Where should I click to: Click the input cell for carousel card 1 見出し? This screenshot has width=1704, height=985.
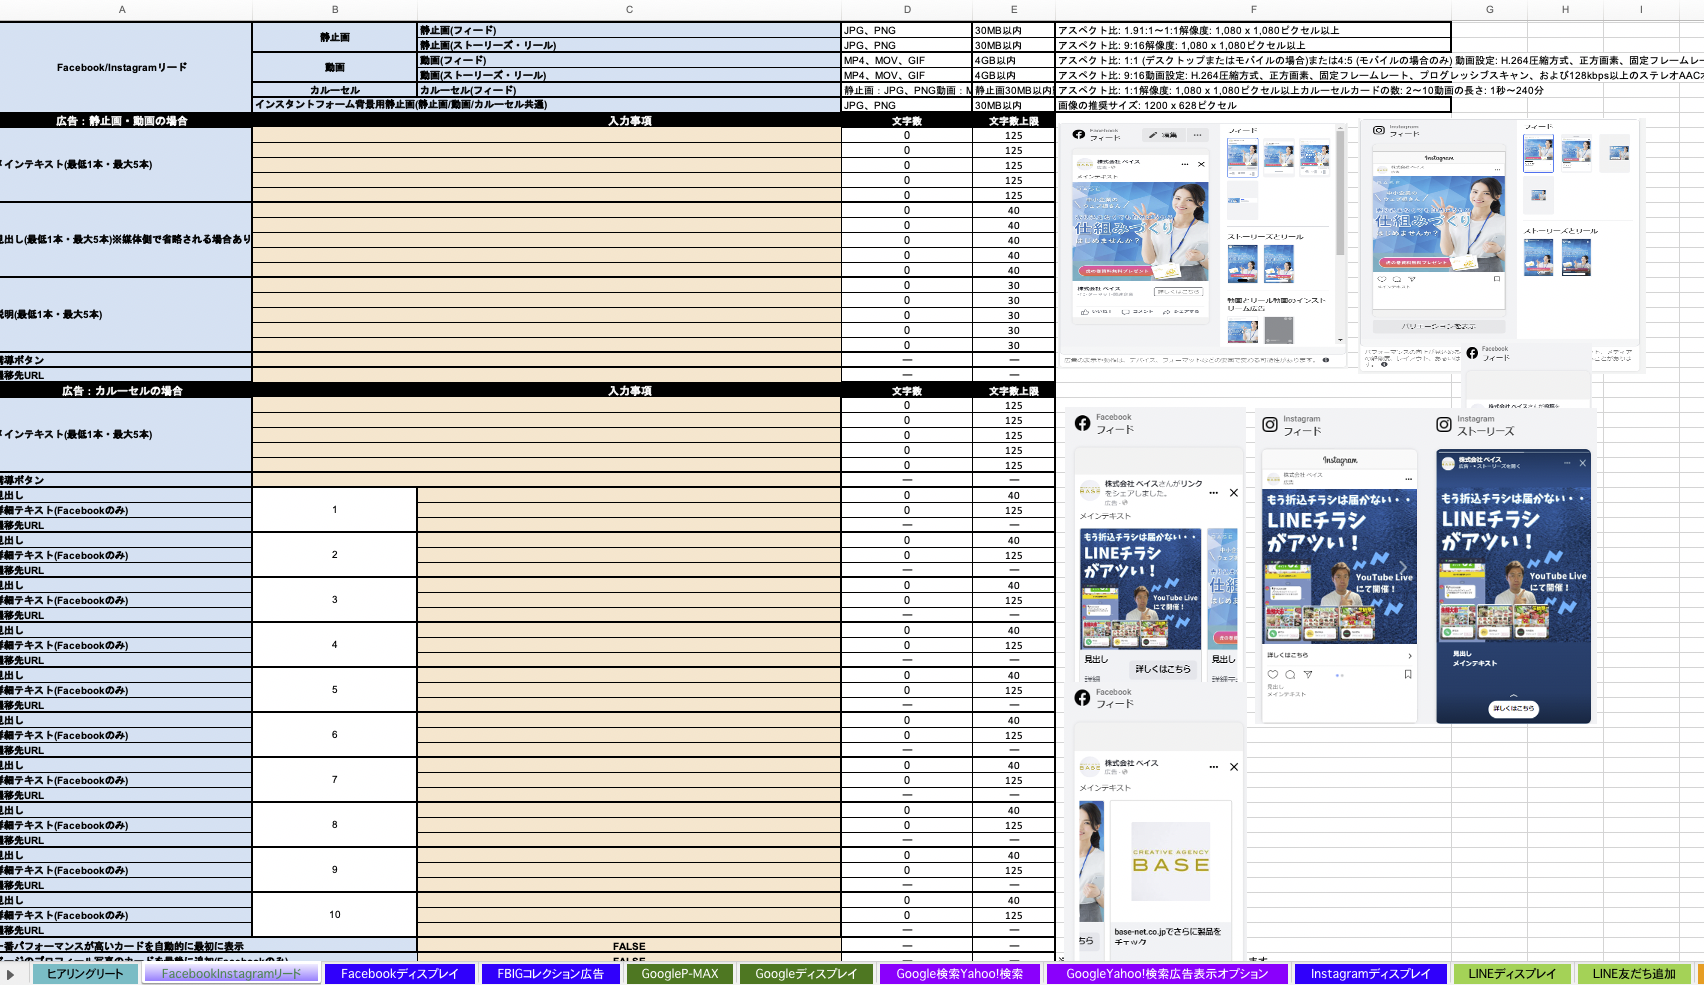pyautogui.click(x=629, y=495)
